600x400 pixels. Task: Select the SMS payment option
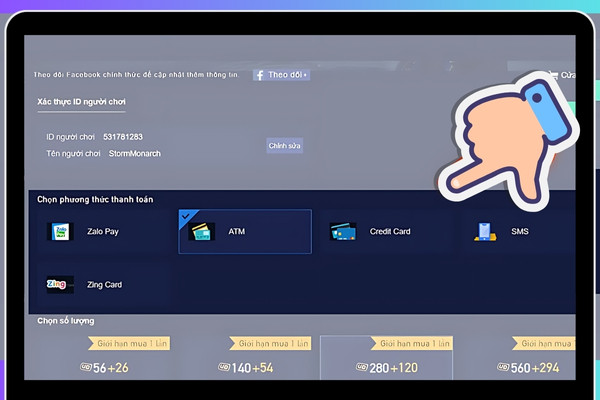point(518,231)
